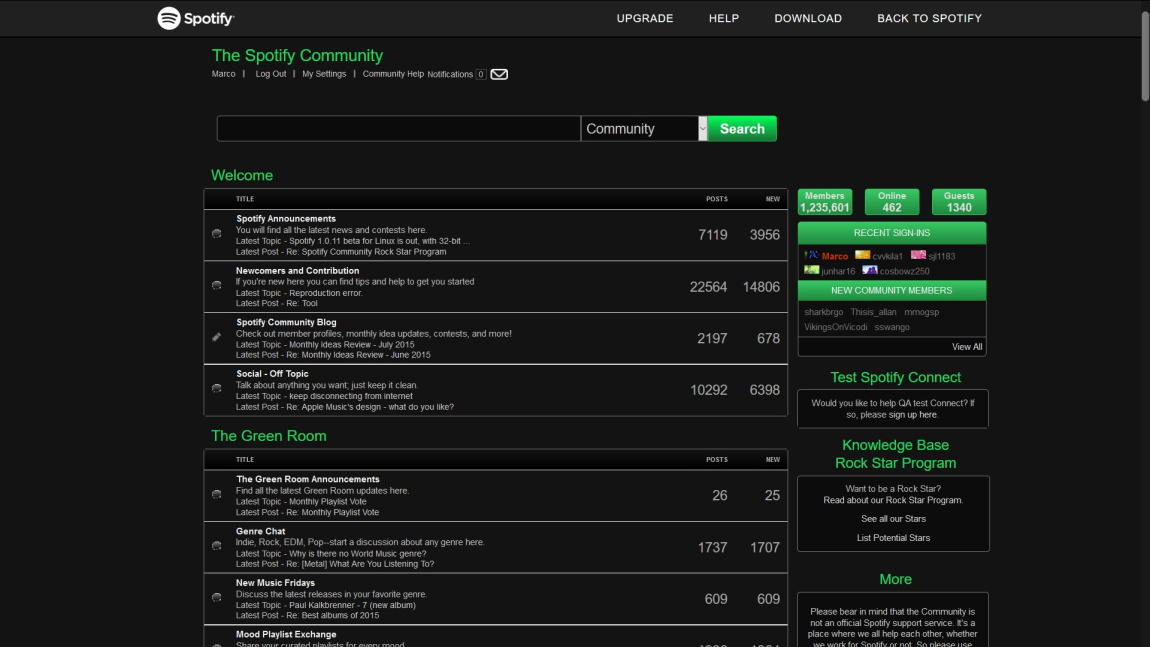The width and height of the screenshot is (1150, 647).
Task: Click the Guests count badge
Action: click(959, 202)
